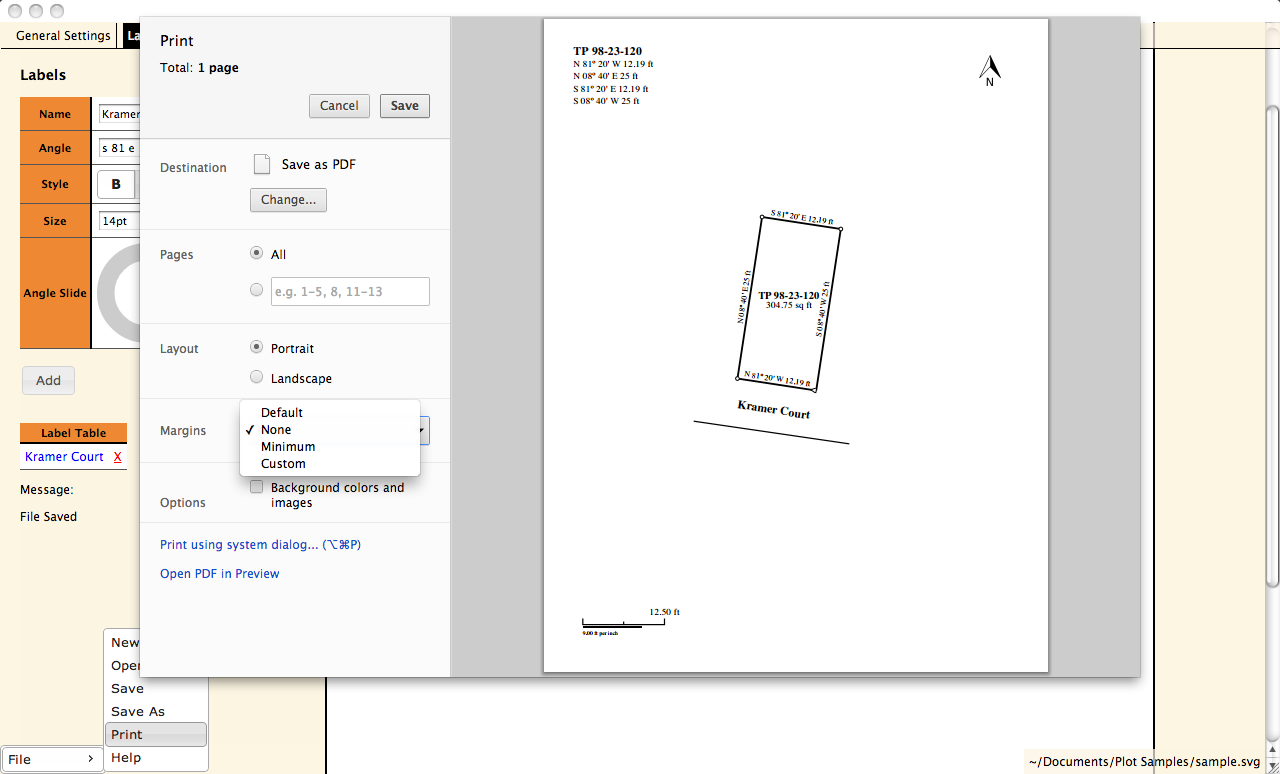Click Change... to pick another destination
1280x774 pixels.
click(288, 200)
